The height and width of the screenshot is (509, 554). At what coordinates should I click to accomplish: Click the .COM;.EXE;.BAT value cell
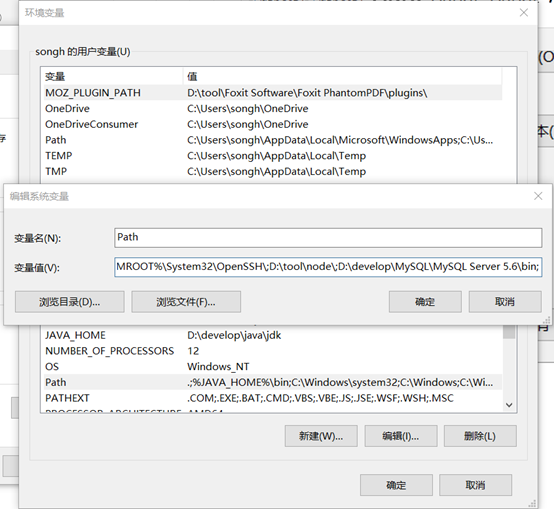[320, 398]
